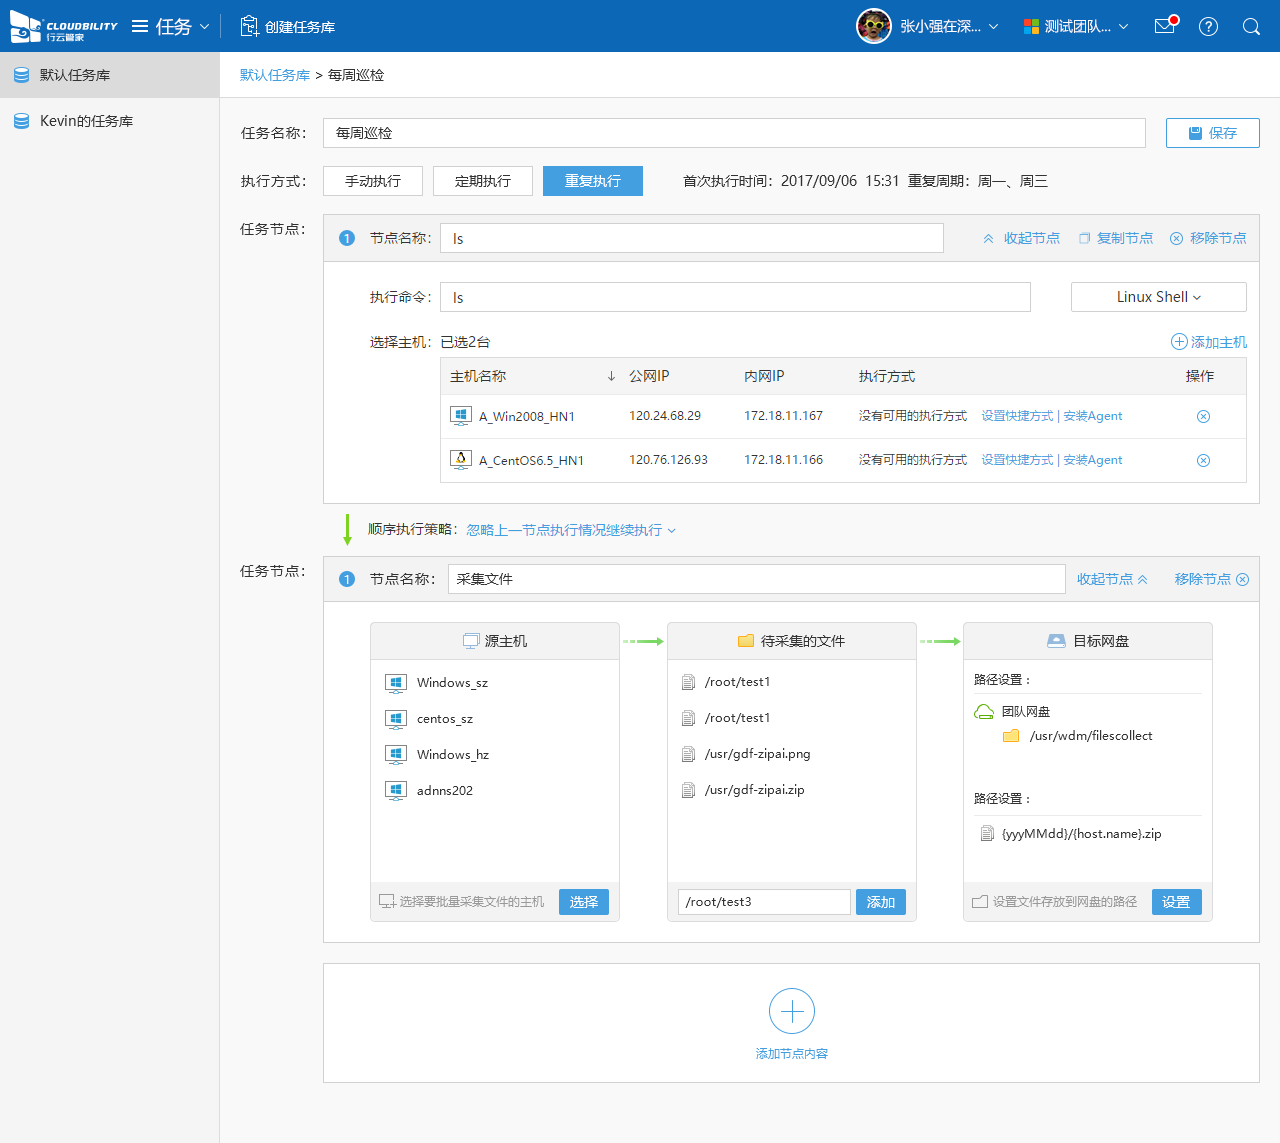
Task: Select 定期执行 execution mode
Action: 483,181
